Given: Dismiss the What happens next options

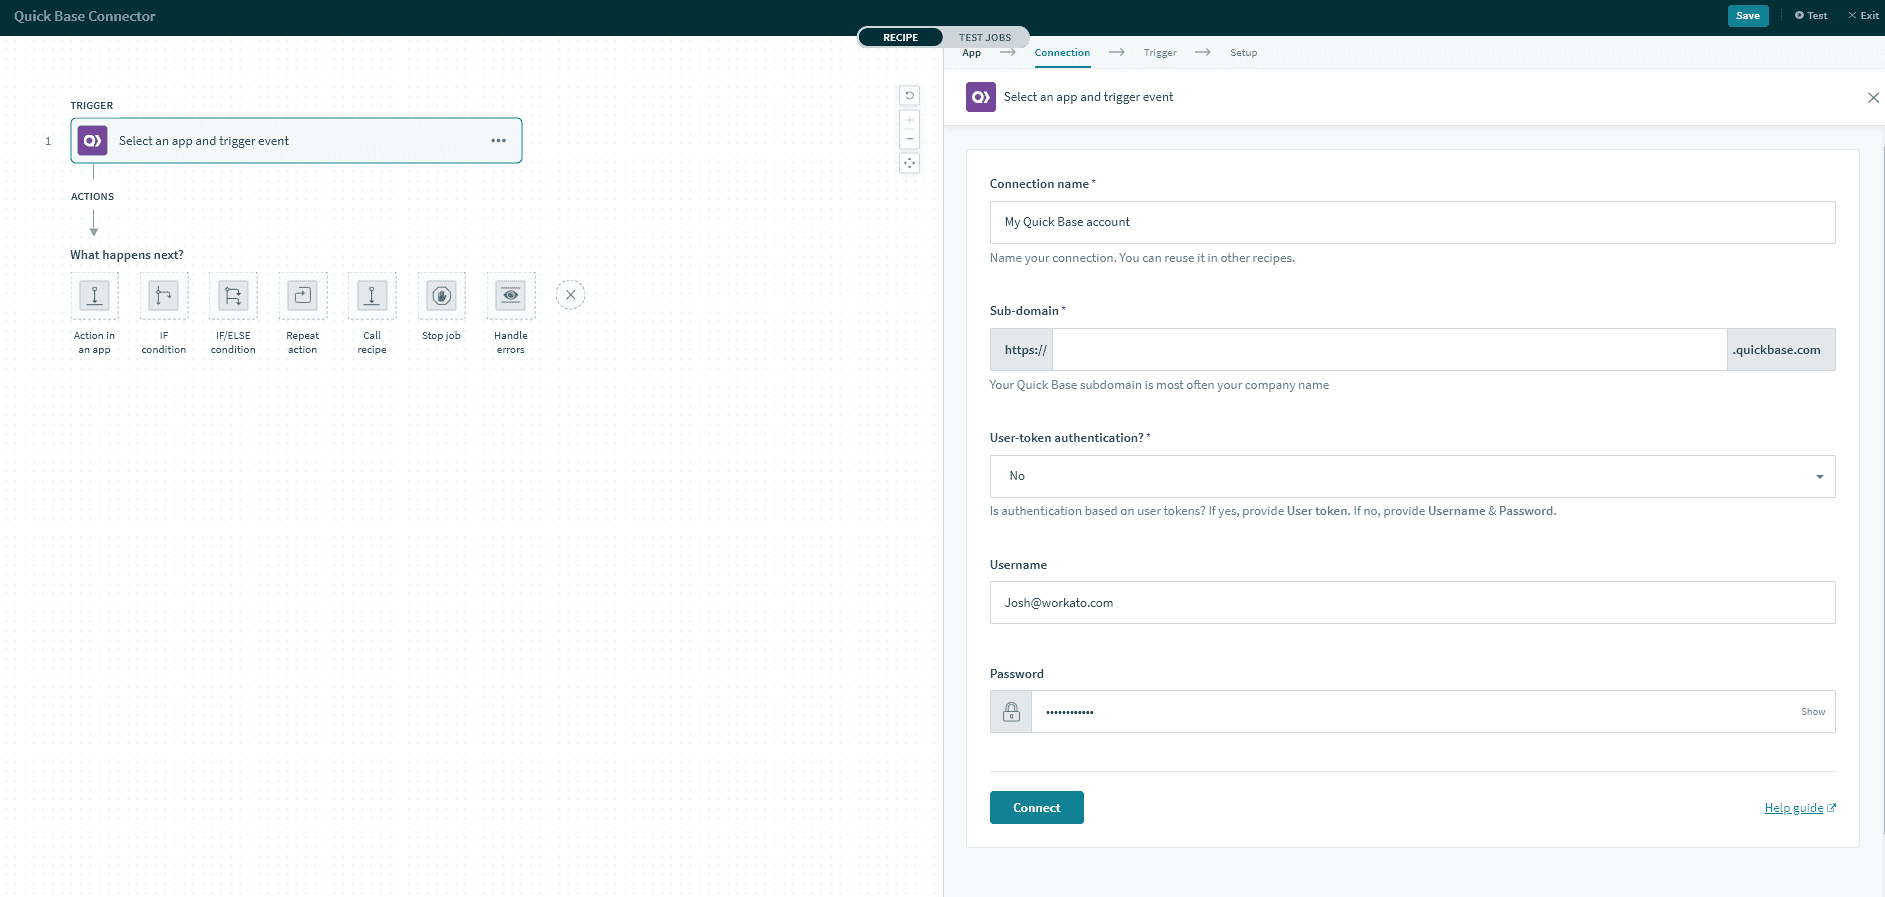Looking at the screenshot, I should point(570,295).
